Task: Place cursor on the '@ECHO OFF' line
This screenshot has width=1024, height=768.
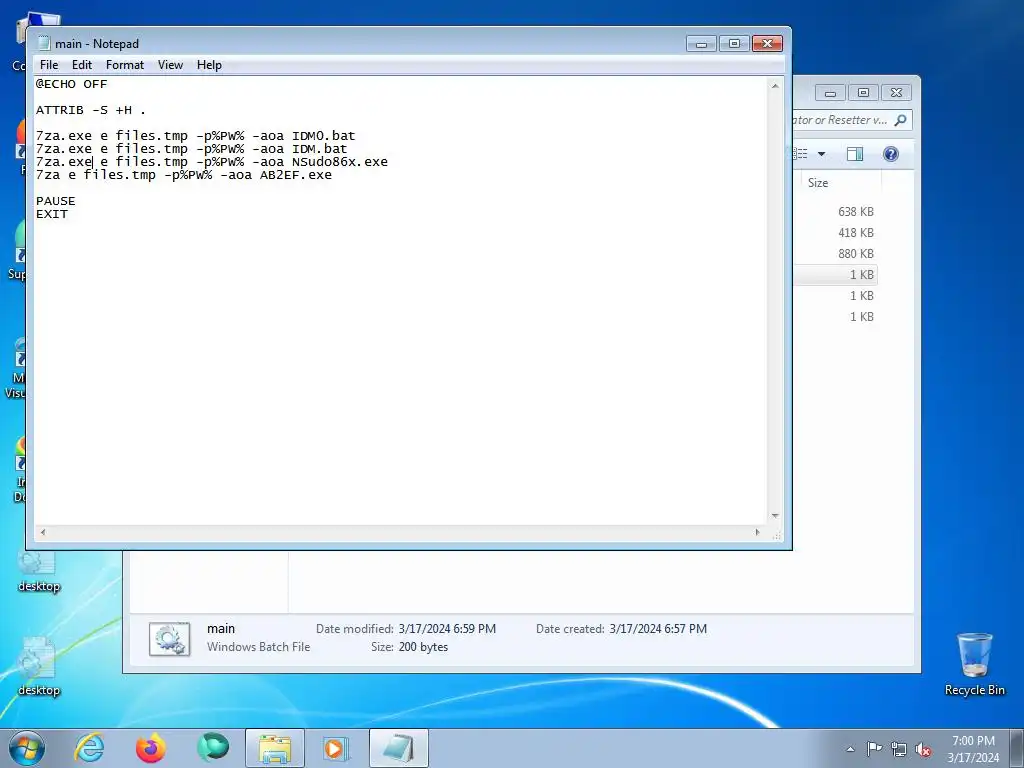Action: pos(71,84)
